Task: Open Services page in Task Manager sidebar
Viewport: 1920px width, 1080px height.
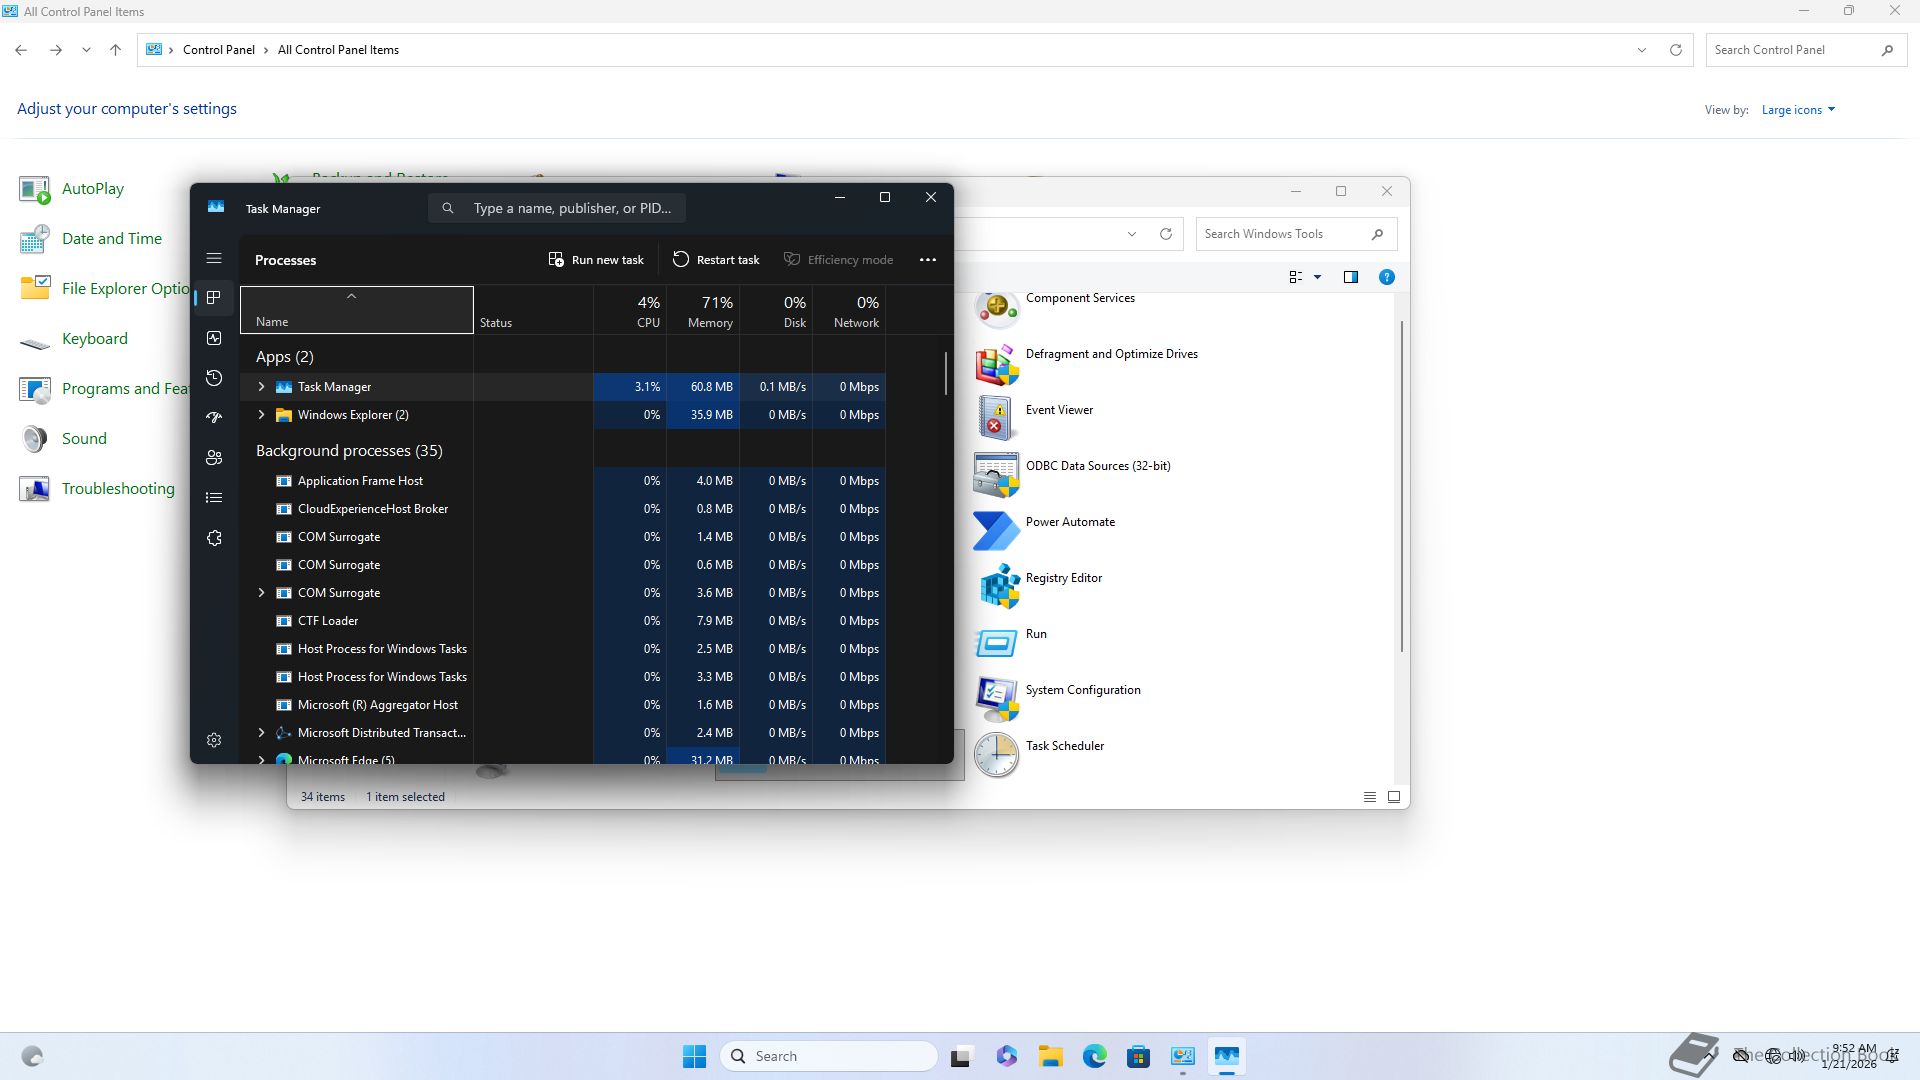Action: (x=214, y=538)
